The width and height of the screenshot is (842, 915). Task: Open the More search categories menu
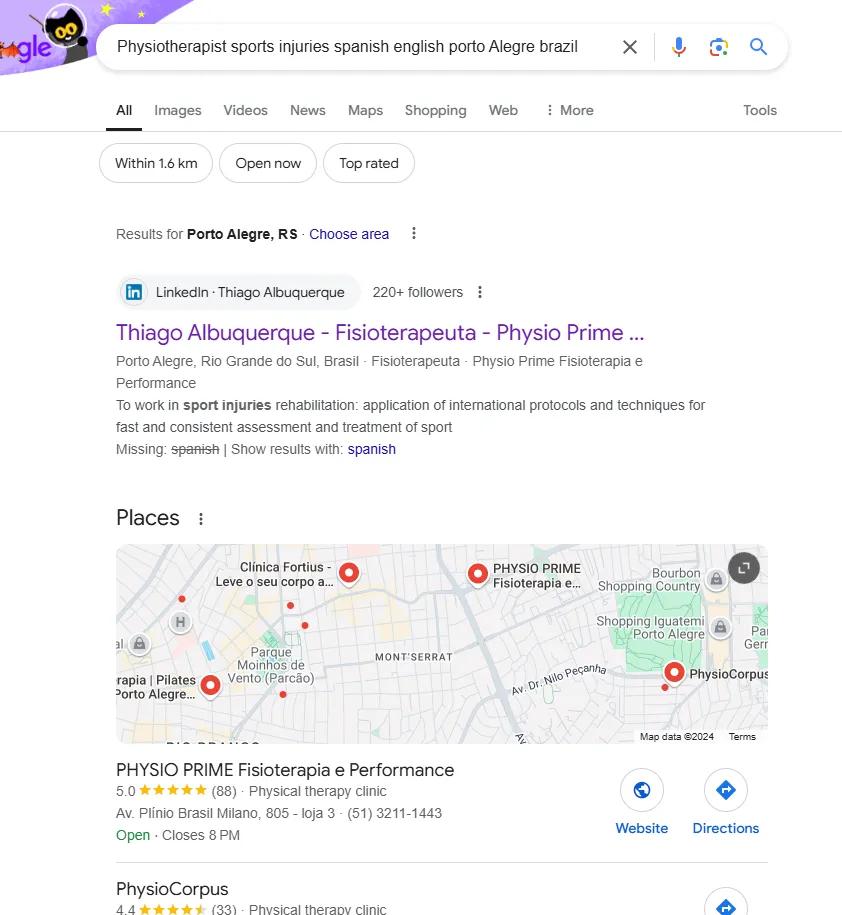[x=570, y=110]
